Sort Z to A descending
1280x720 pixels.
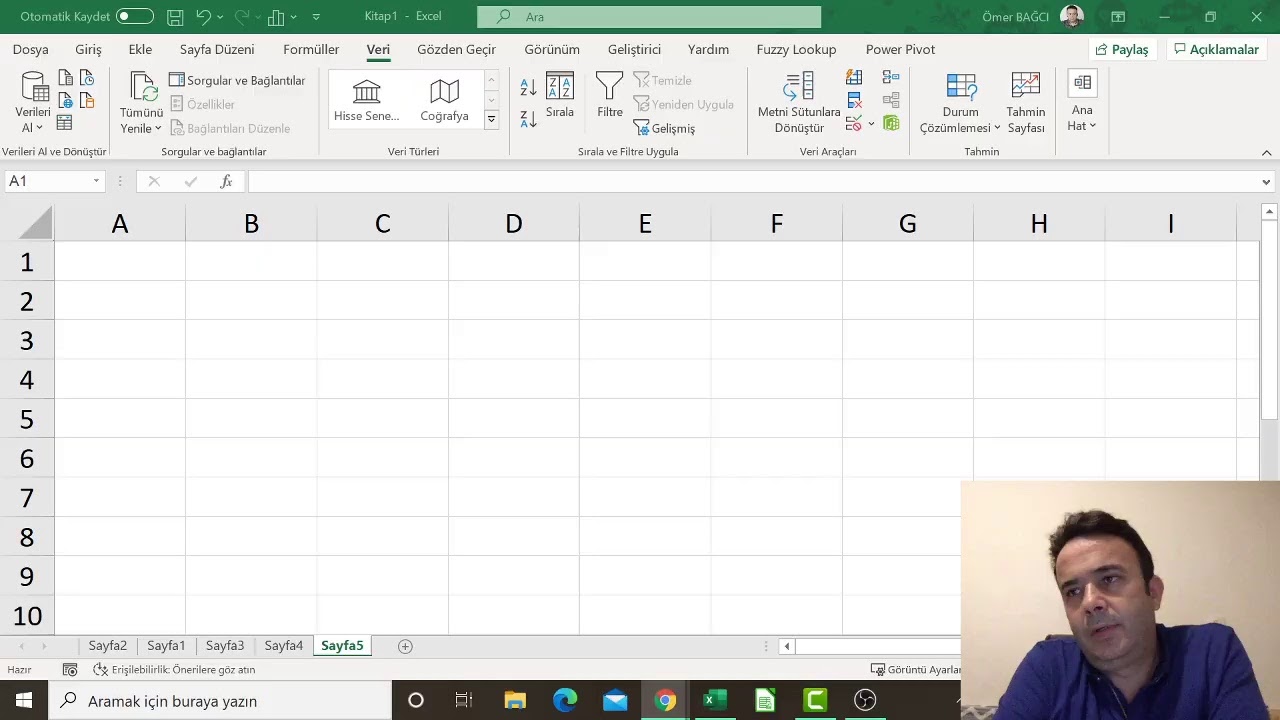[x=528, y=118]
